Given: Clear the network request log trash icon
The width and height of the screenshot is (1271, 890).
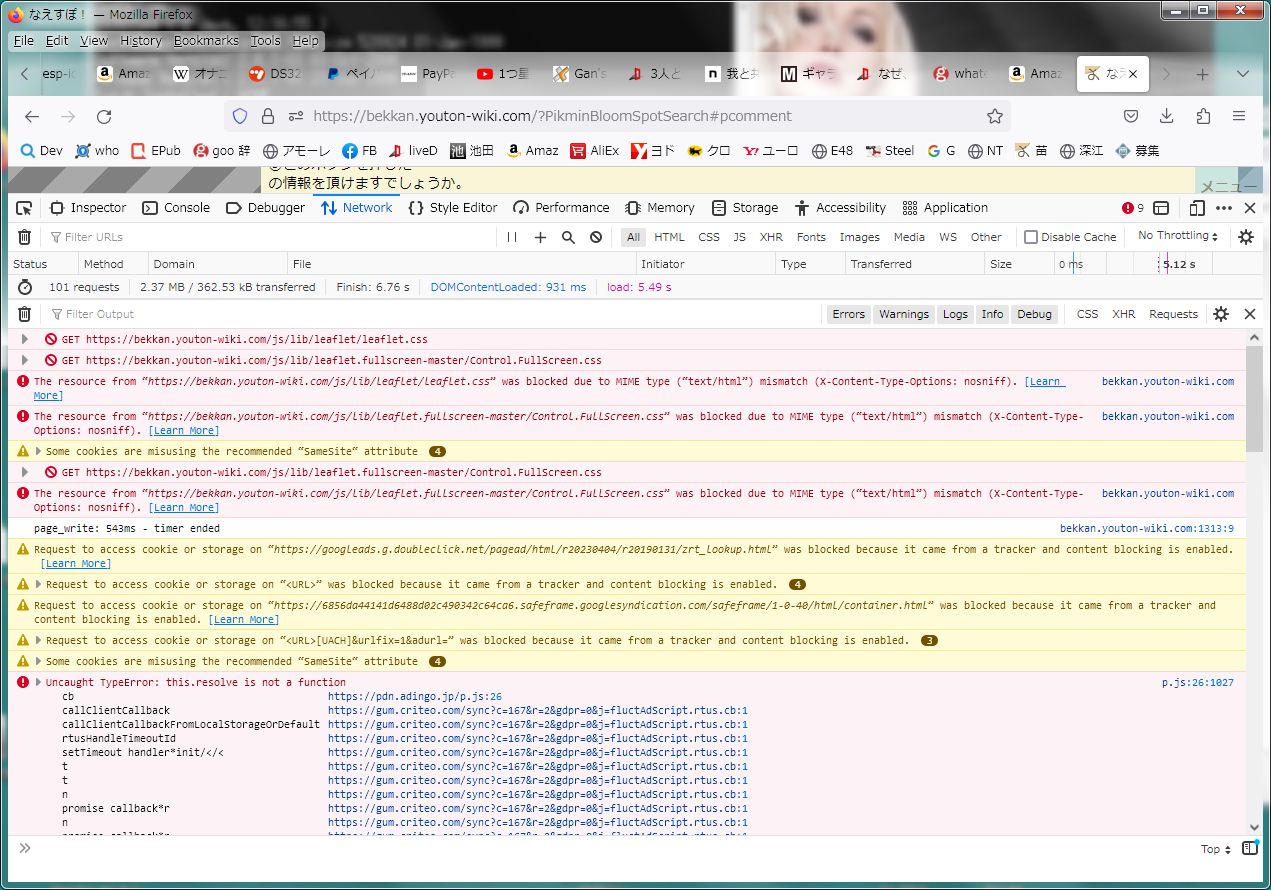Looking at the screenshot, I should point(24,237).
